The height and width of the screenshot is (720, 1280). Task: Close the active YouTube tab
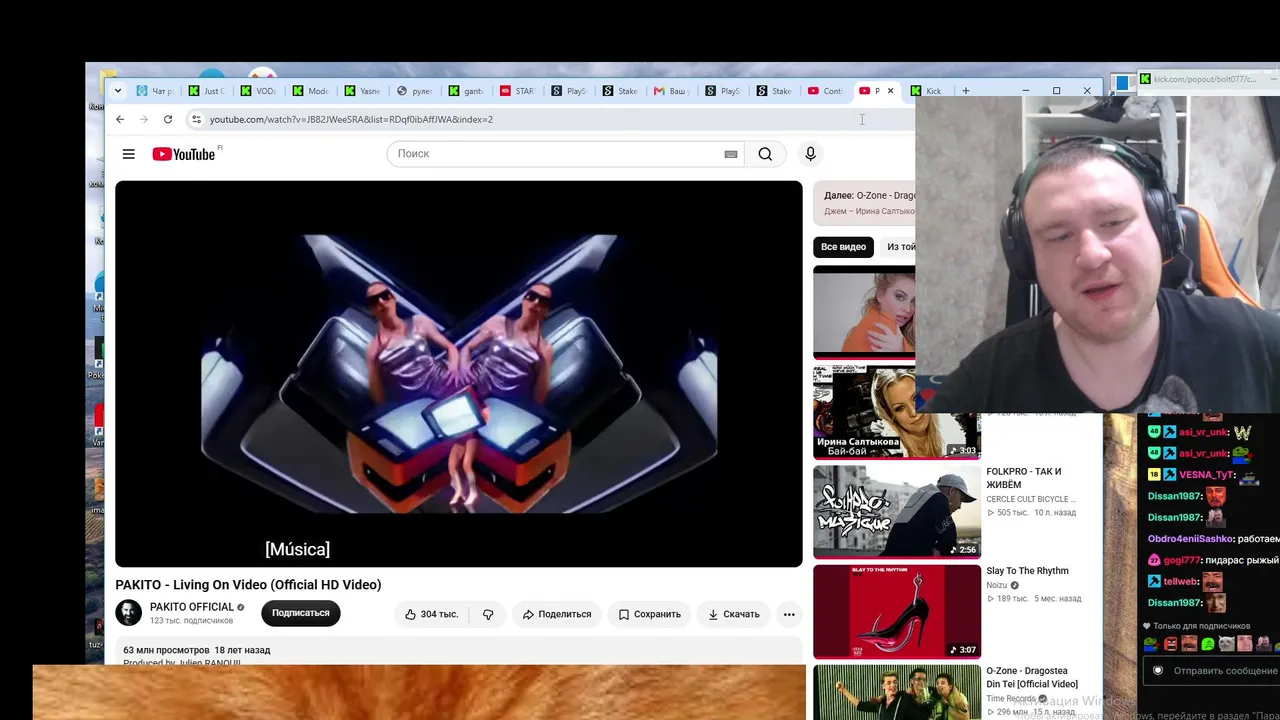point(890,91)
